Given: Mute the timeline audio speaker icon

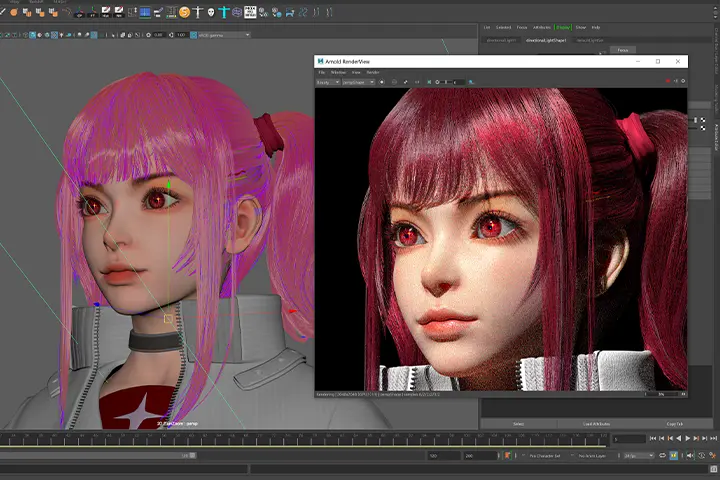Looking at the screenshot, I should coord(690,456).
